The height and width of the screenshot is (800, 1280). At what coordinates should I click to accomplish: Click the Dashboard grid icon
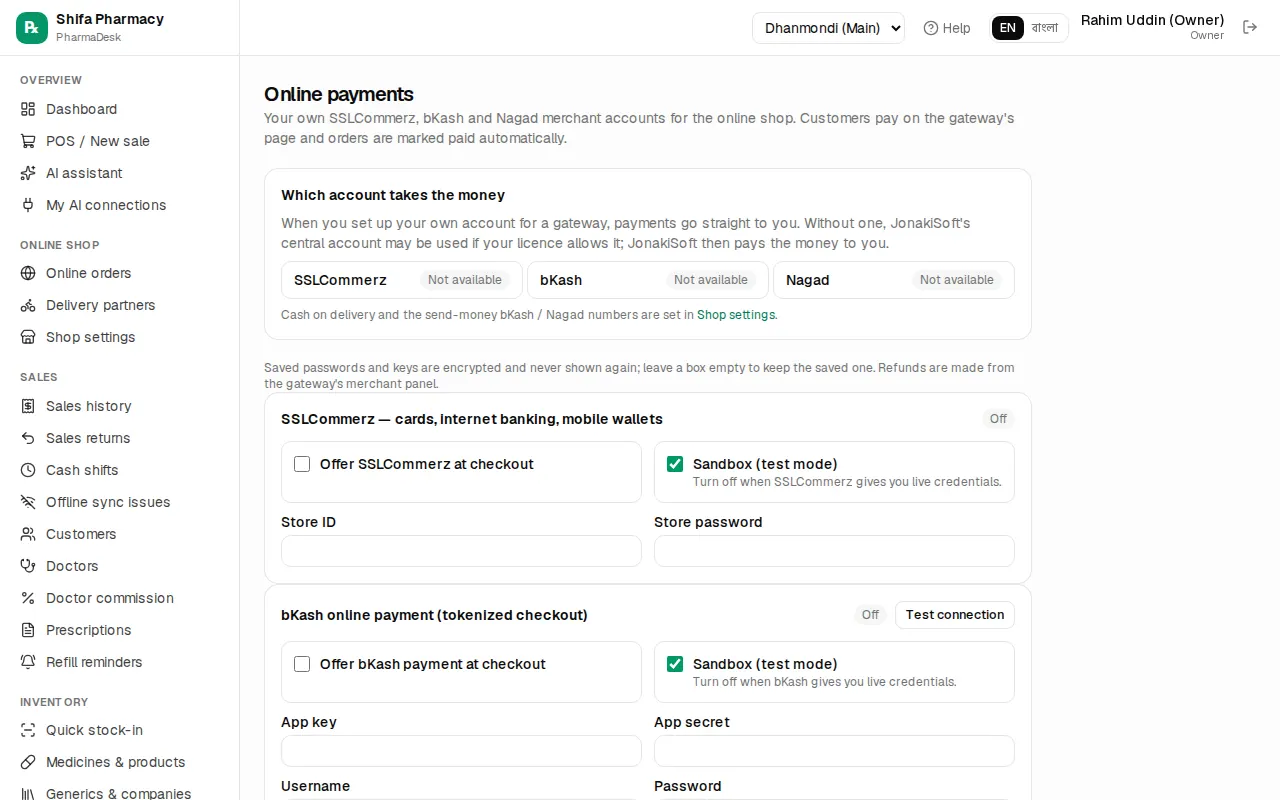pyautogui.click(x=28, y=109)
